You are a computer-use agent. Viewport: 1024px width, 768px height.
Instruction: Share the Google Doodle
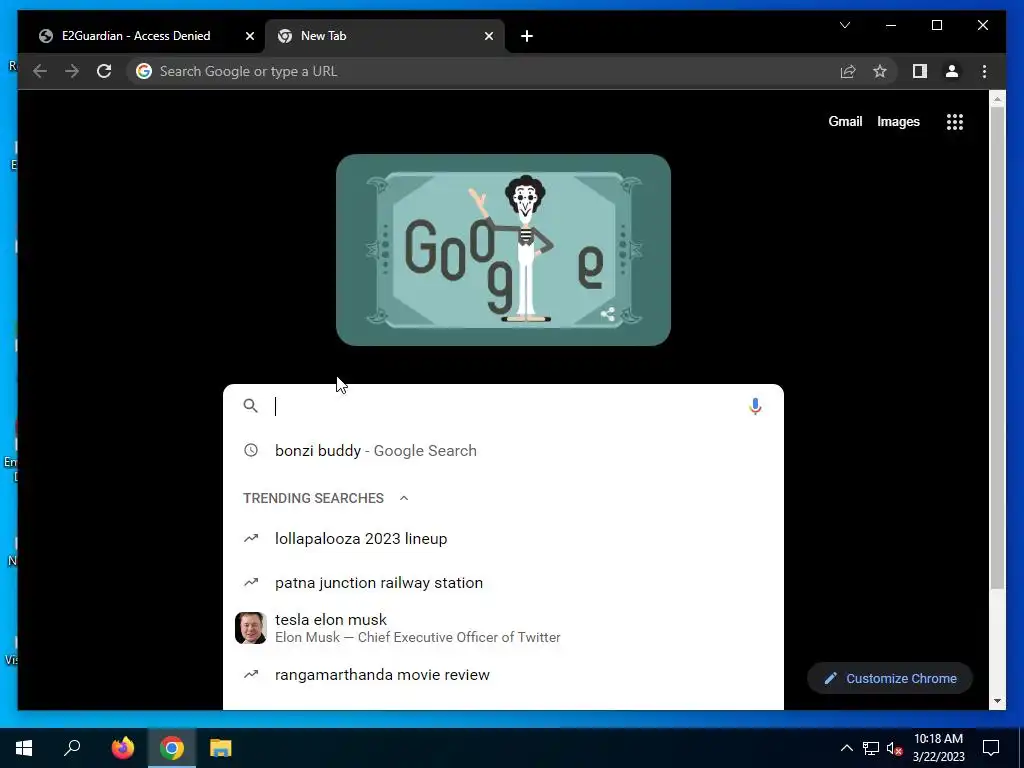point(607,314)
